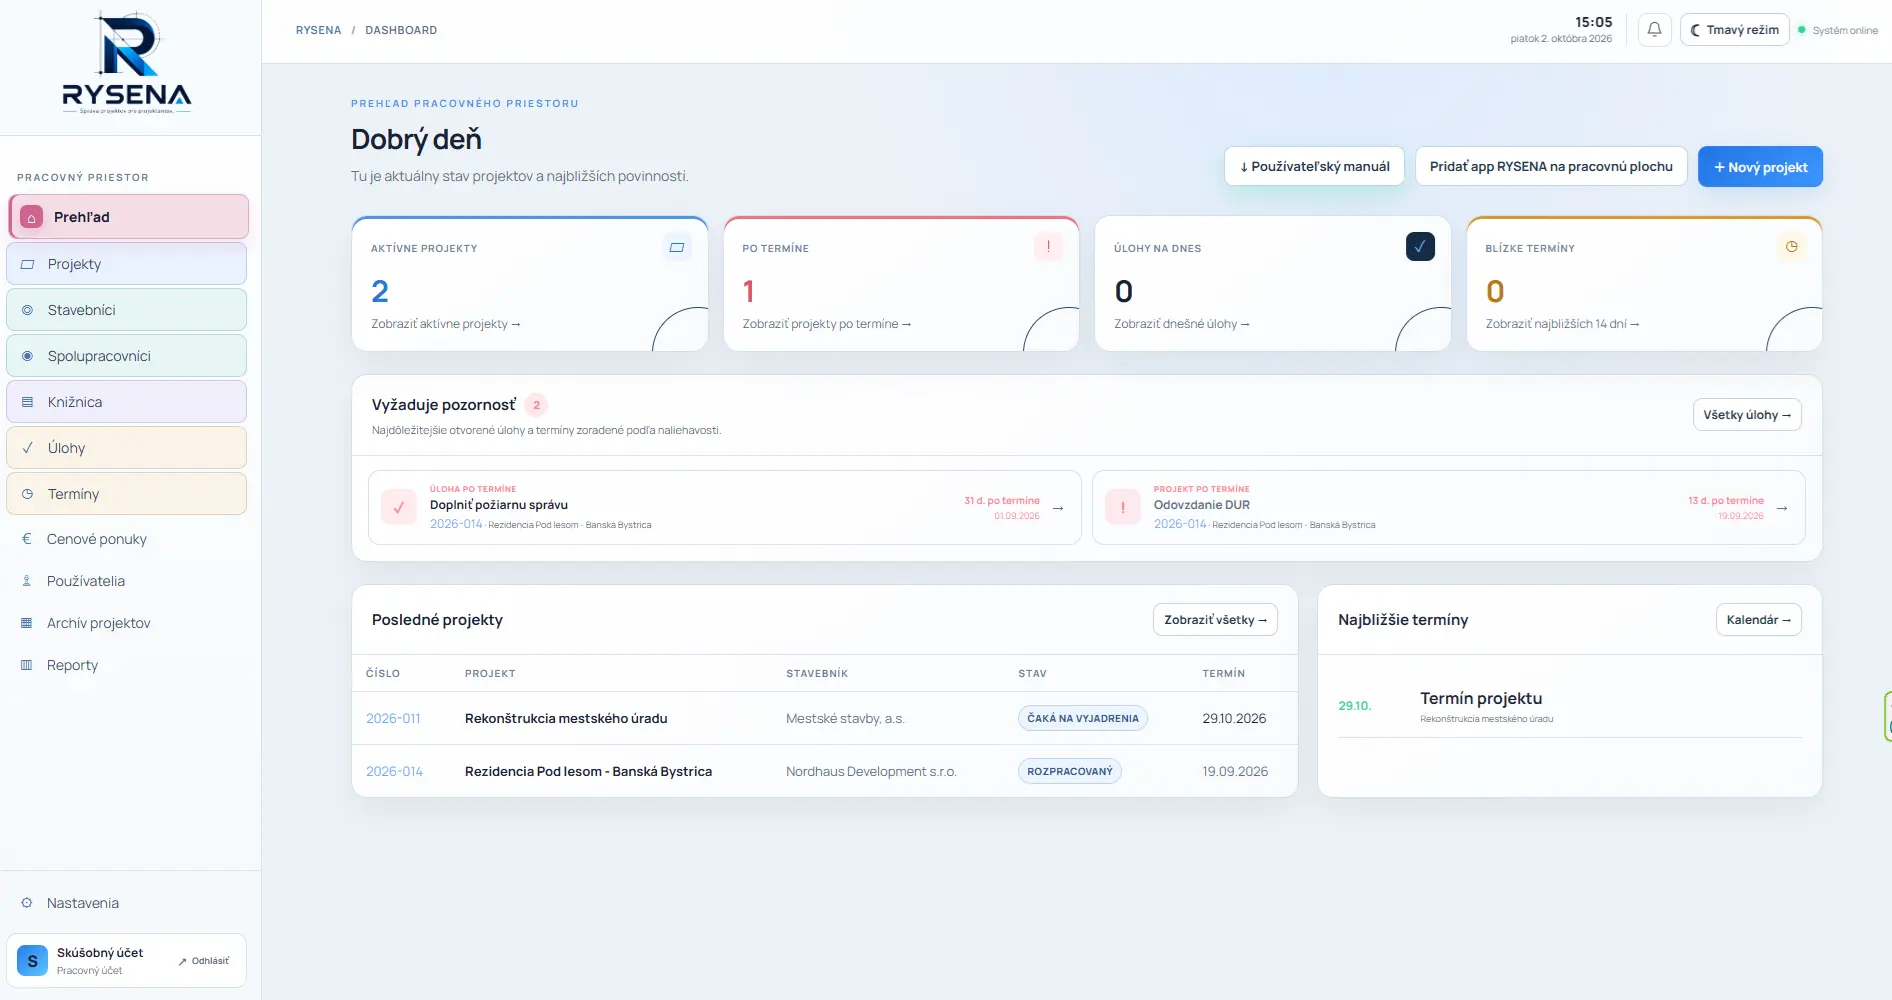This screenshot has width=1892, height=1000.
Task: Click the Archív projektov icon
Action: [27, 623]
